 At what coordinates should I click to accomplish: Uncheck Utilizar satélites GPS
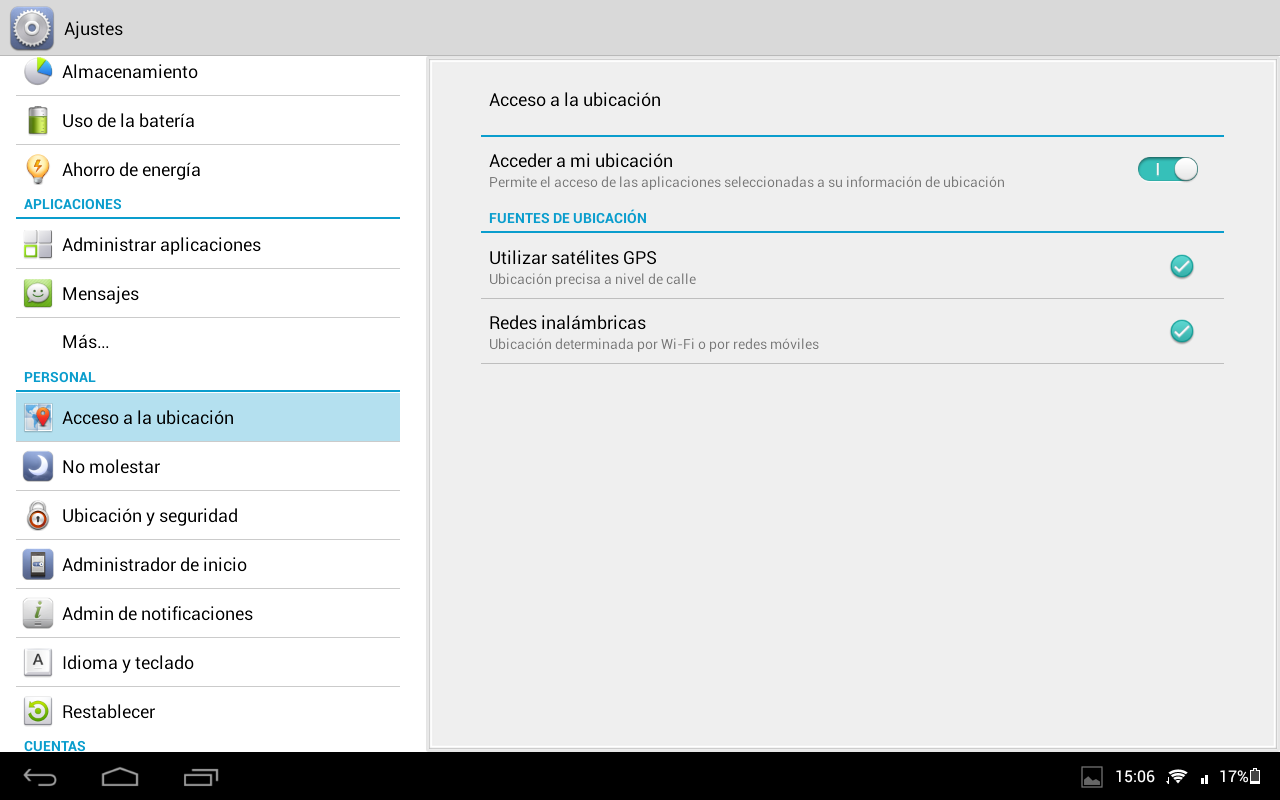(1181, 266)
